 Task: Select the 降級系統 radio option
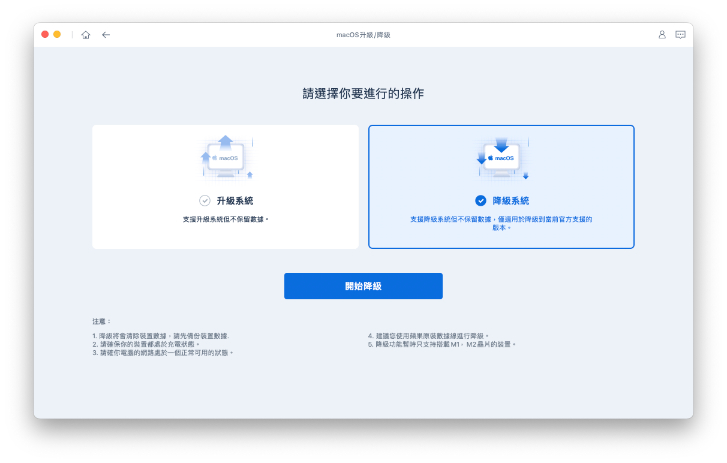coord(481,201)
